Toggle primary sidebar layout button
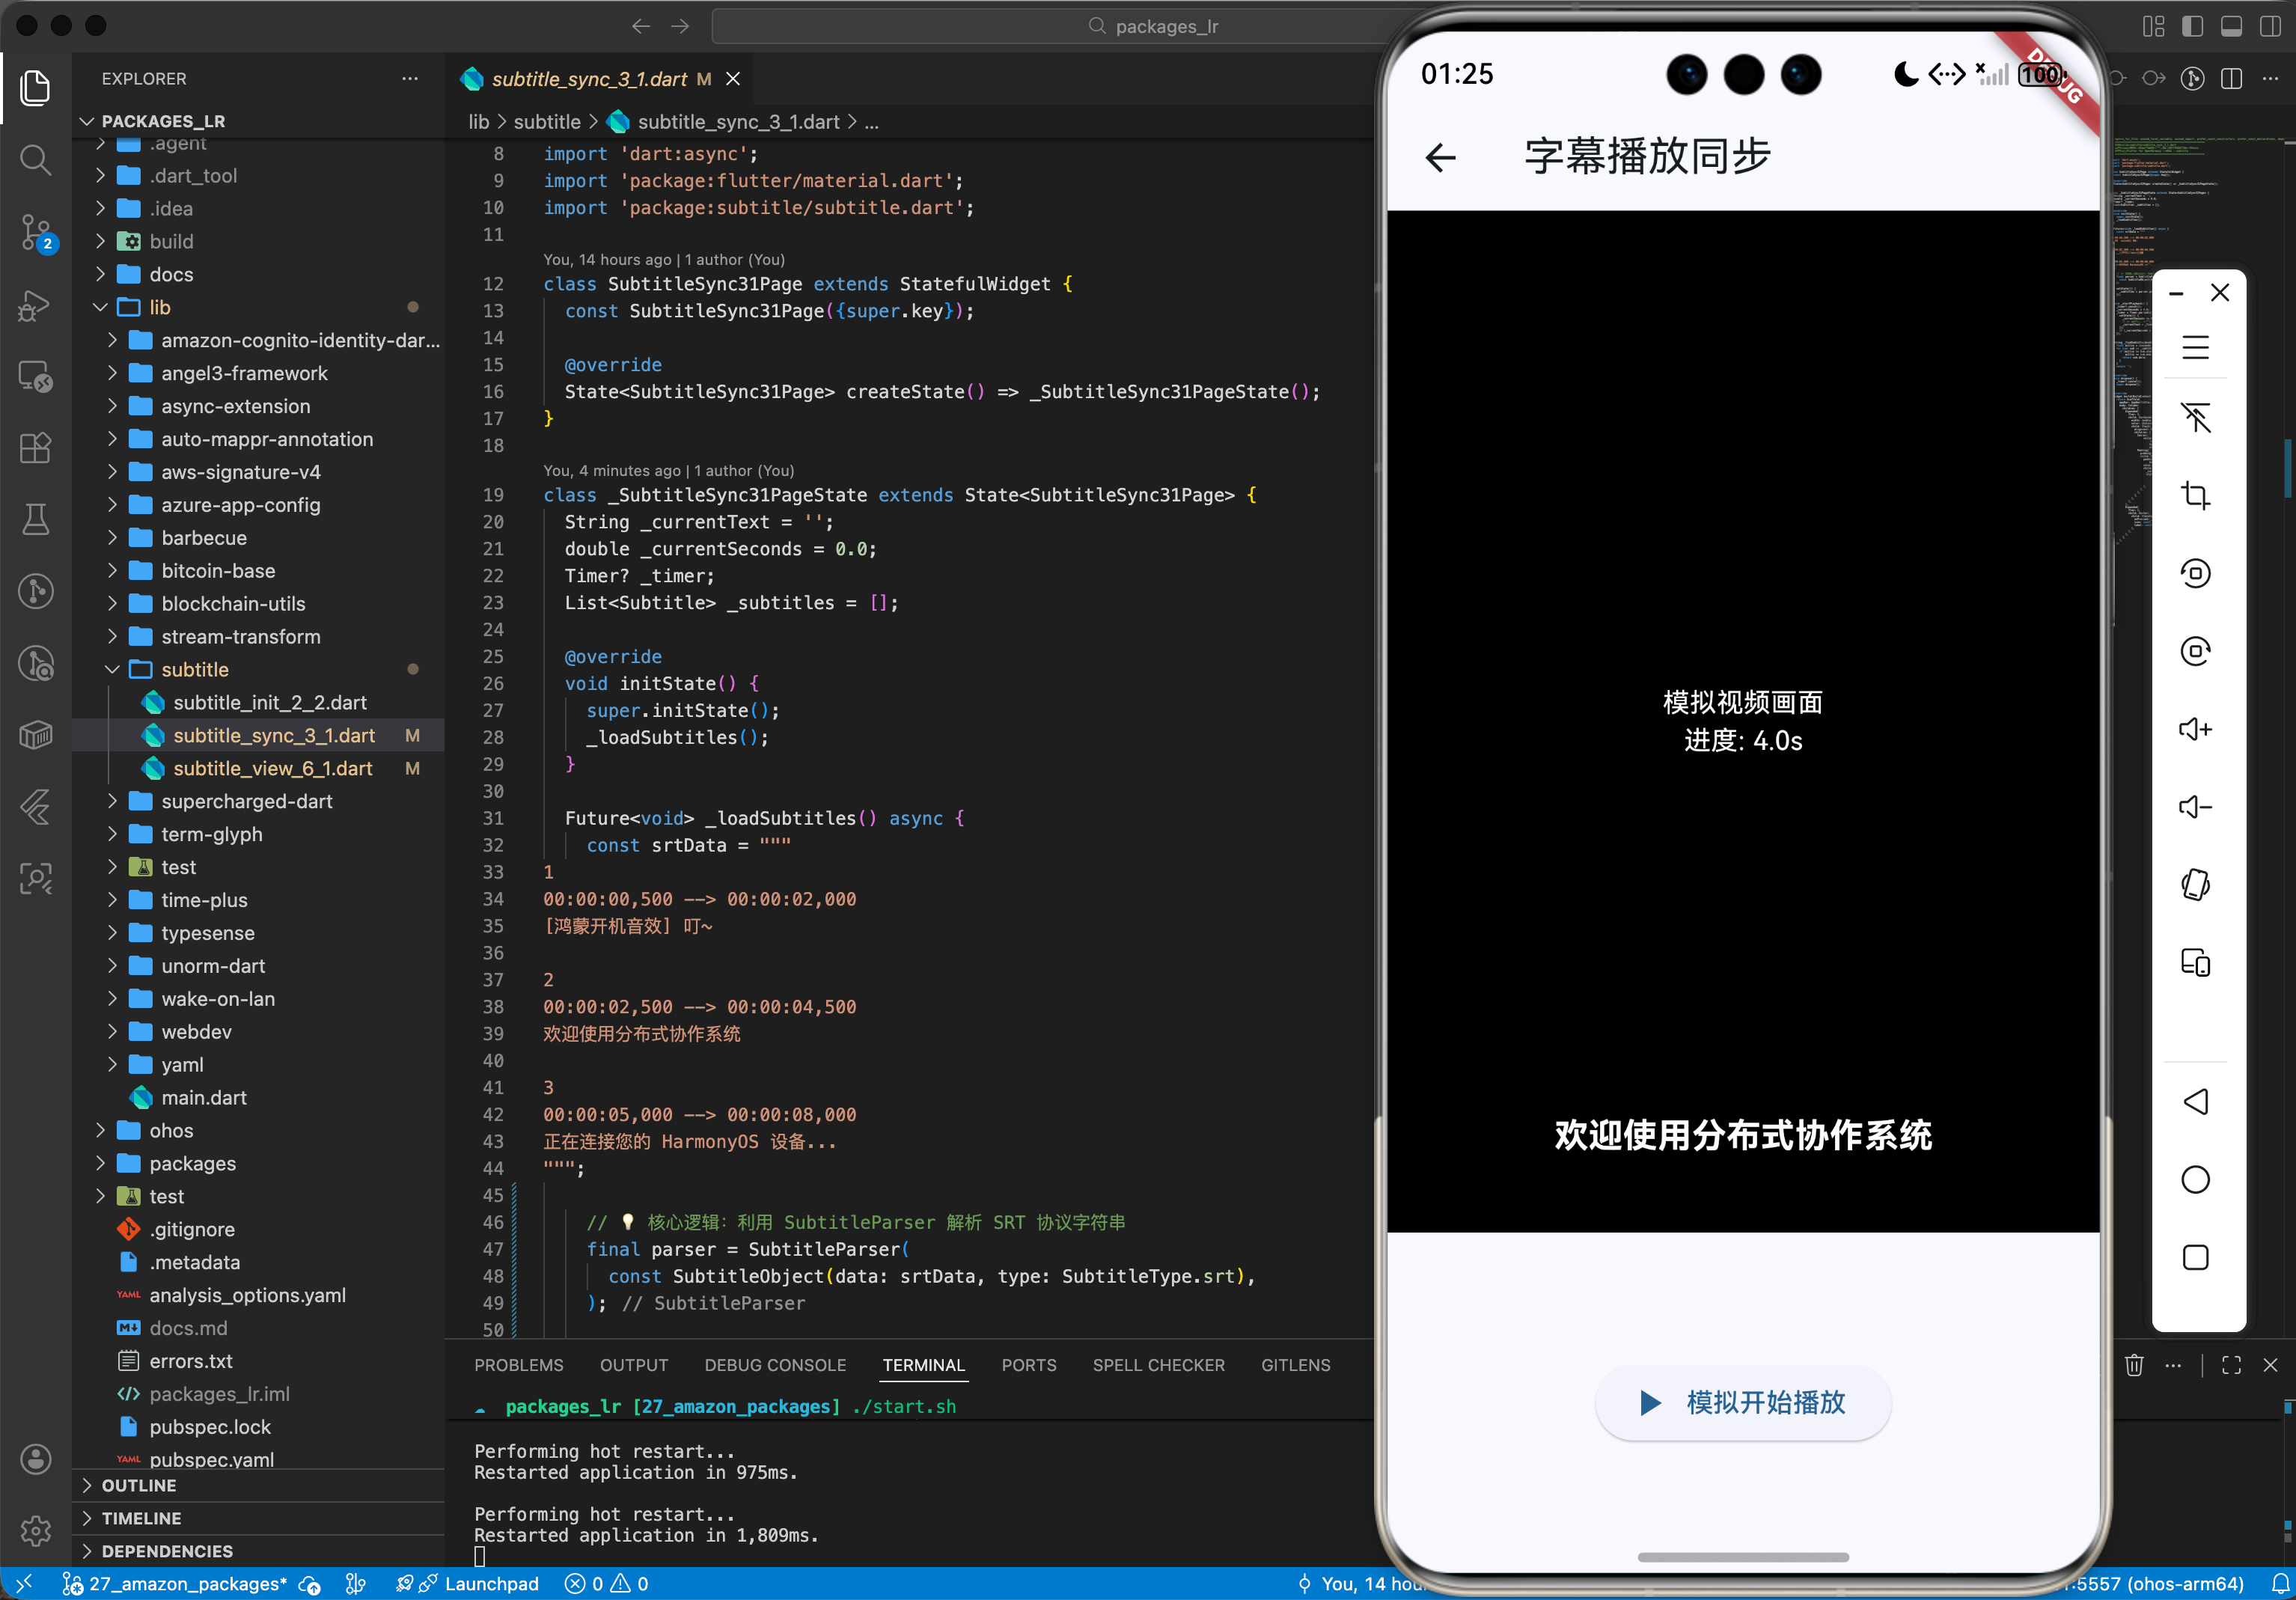Image resolution: width=2296 pixels, height=1600 pixels. tap(2192, 26)
